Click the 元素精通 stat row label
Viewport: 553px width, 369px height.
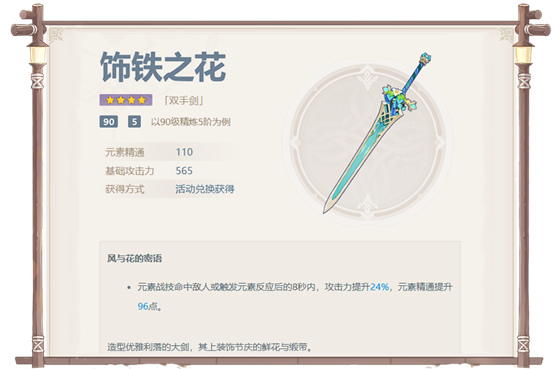click(125, 152)
